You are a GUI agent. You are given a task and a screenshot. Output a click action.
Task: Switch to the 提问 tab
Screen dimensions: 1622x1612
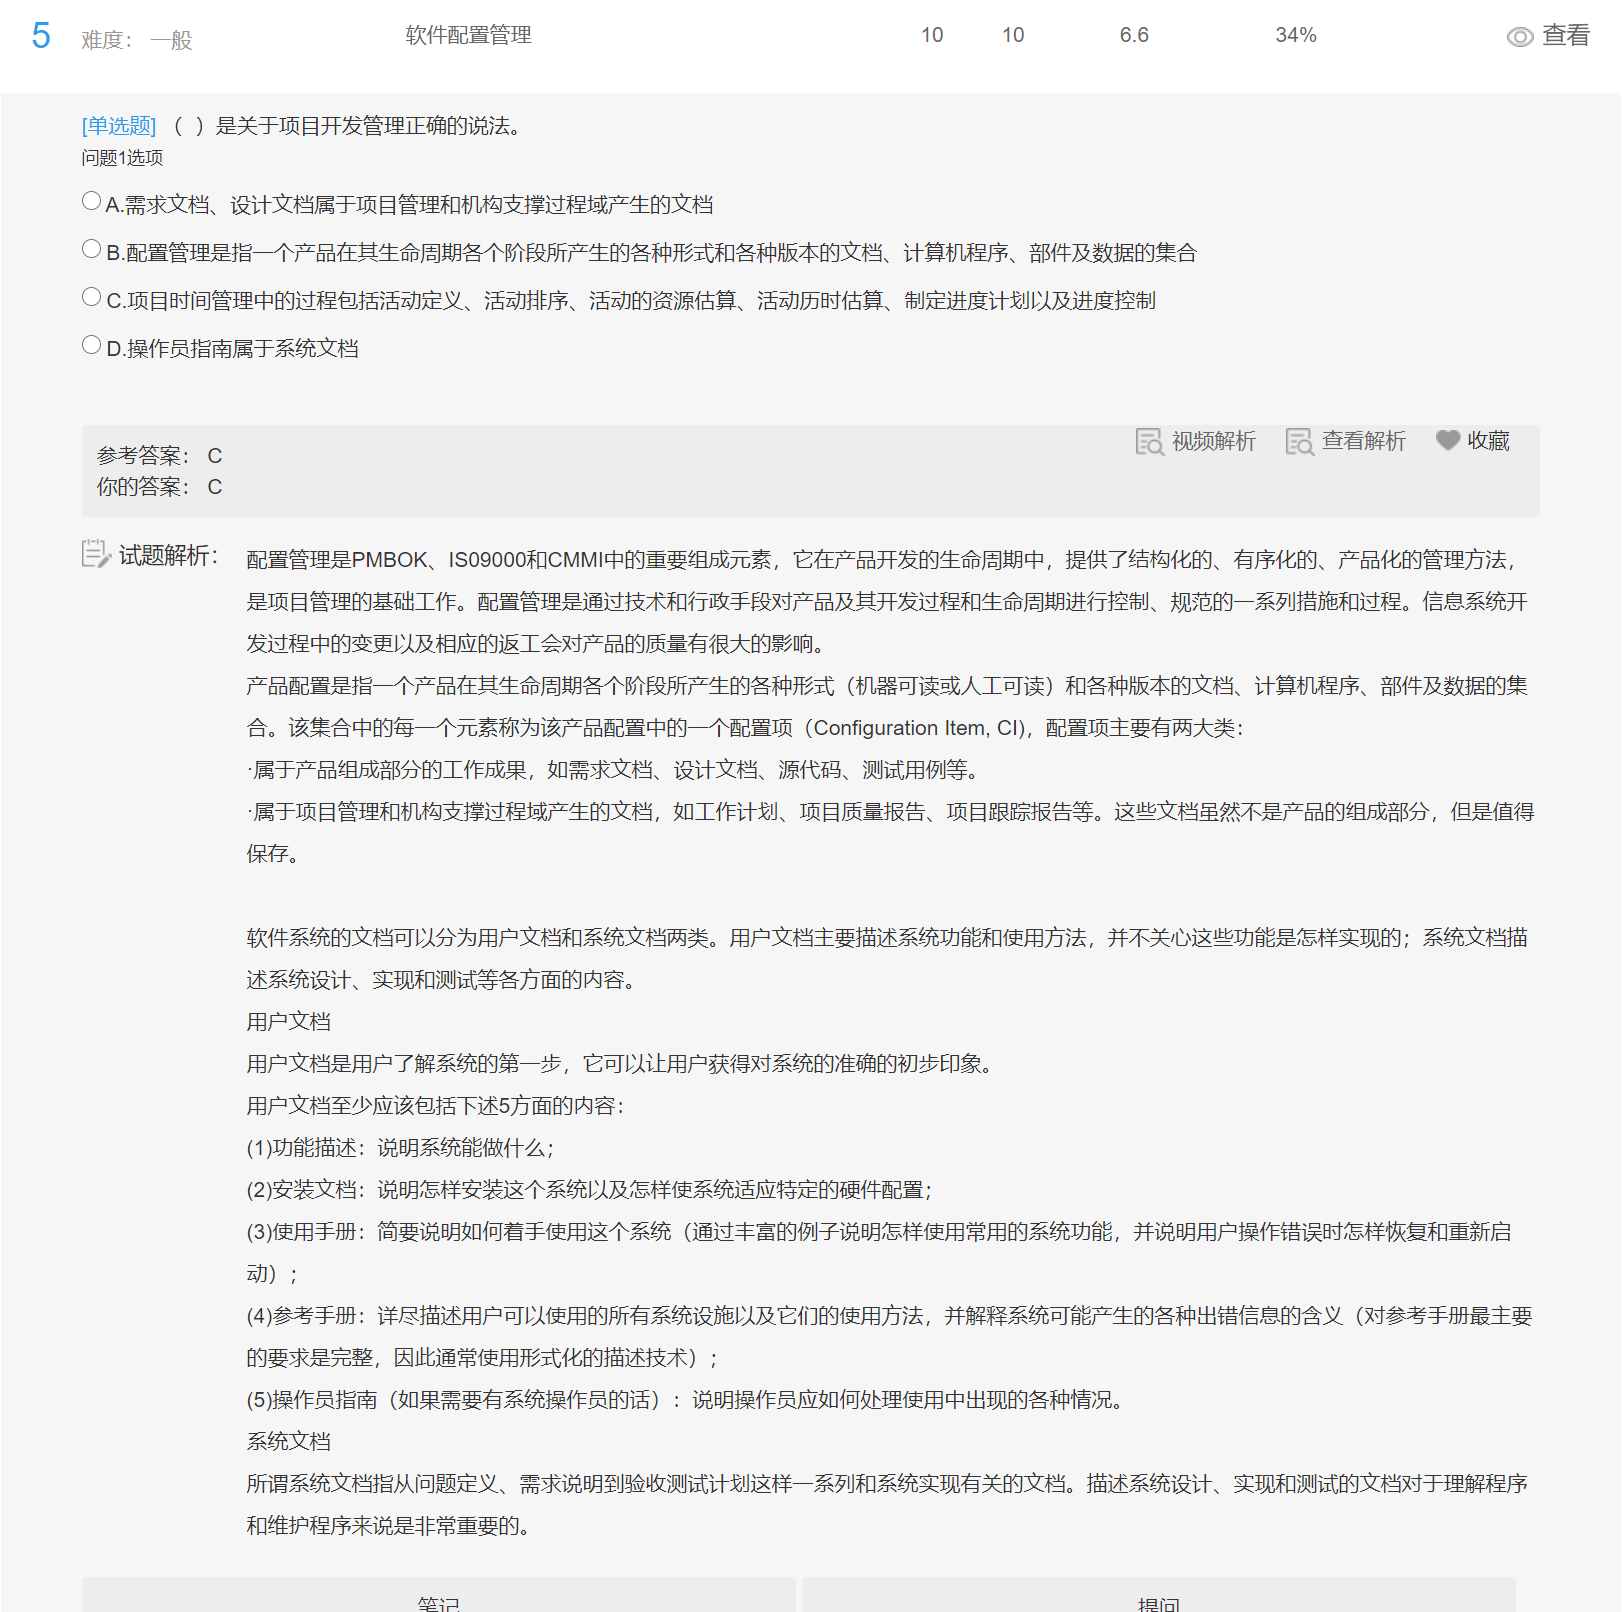click(x=1159, y=1596)
